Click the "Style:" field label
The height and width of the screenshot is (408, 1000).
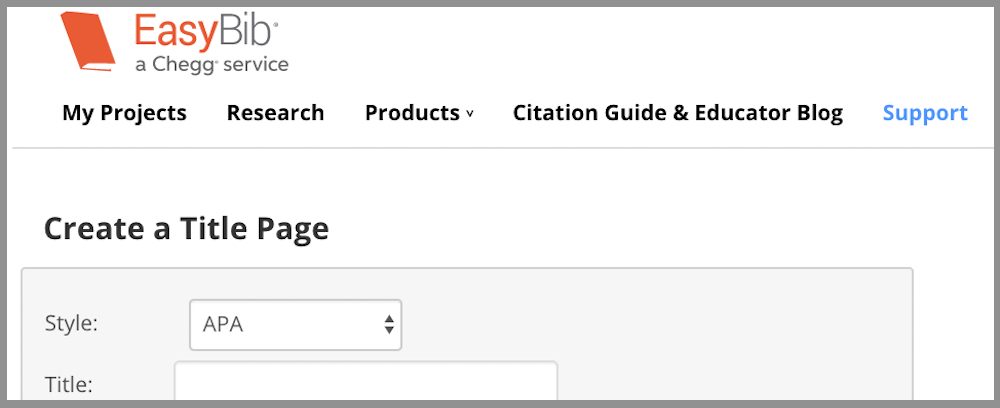[71, 323]
